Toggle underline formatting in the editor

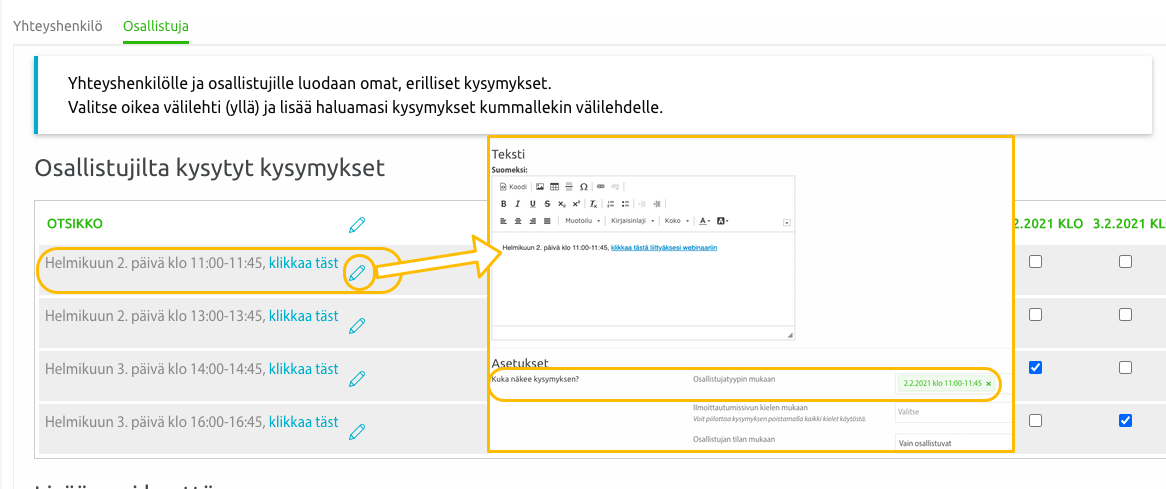click(x=532, y=204)
